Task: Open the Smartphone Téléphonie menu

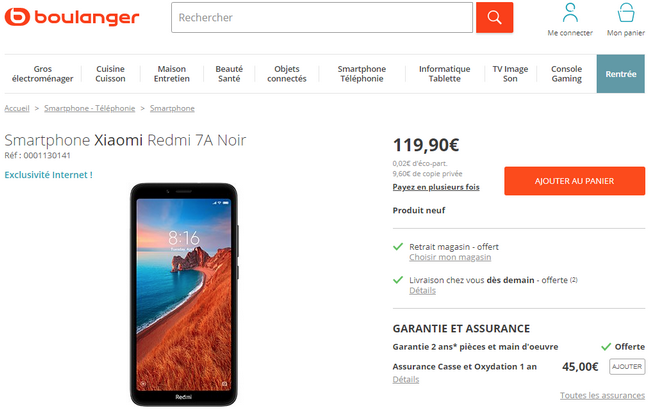Action: click(x=361, y=74)
